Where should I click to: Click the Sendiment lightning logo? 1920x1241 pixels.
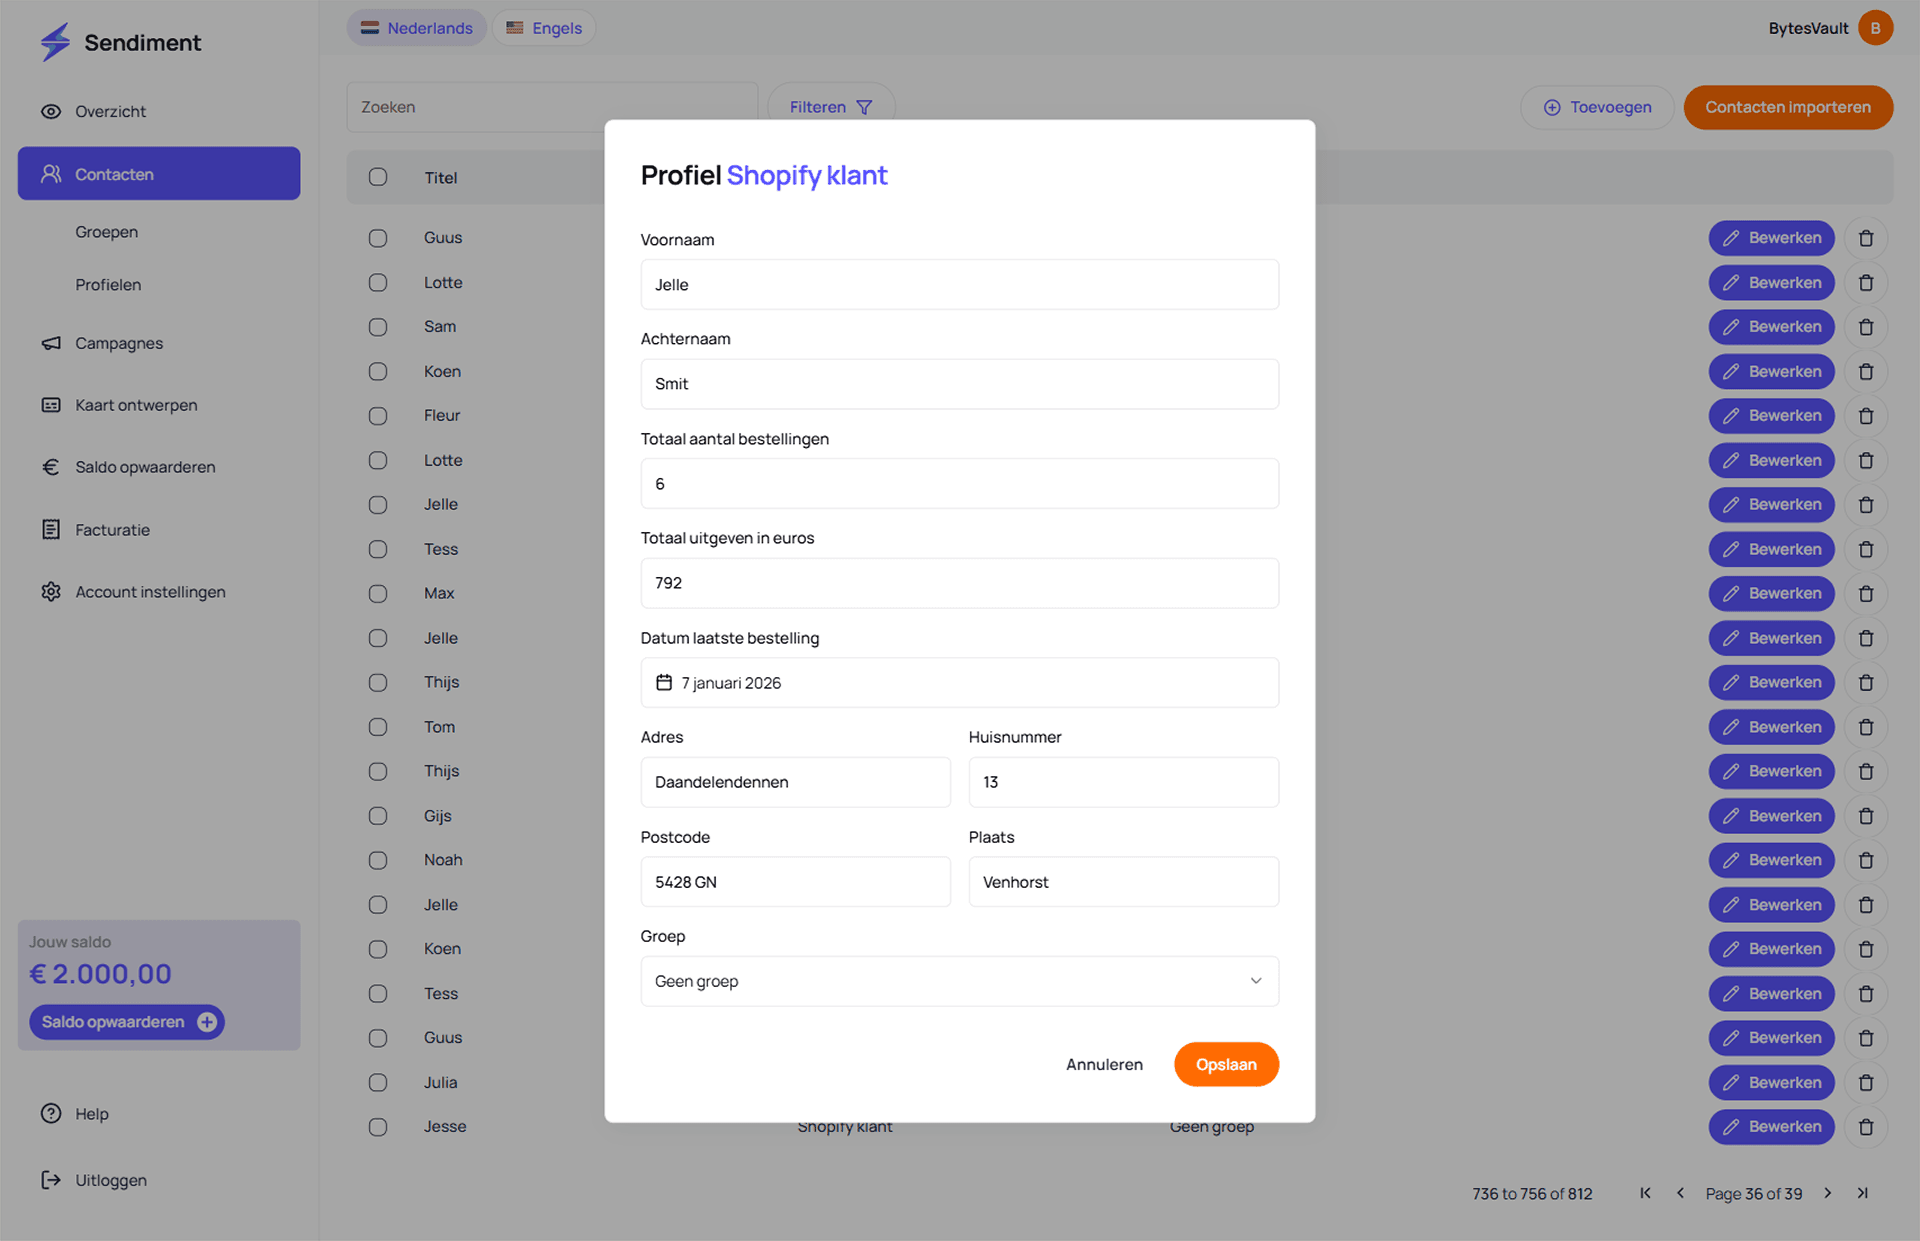pyautogui.click(x=55, y=42)
